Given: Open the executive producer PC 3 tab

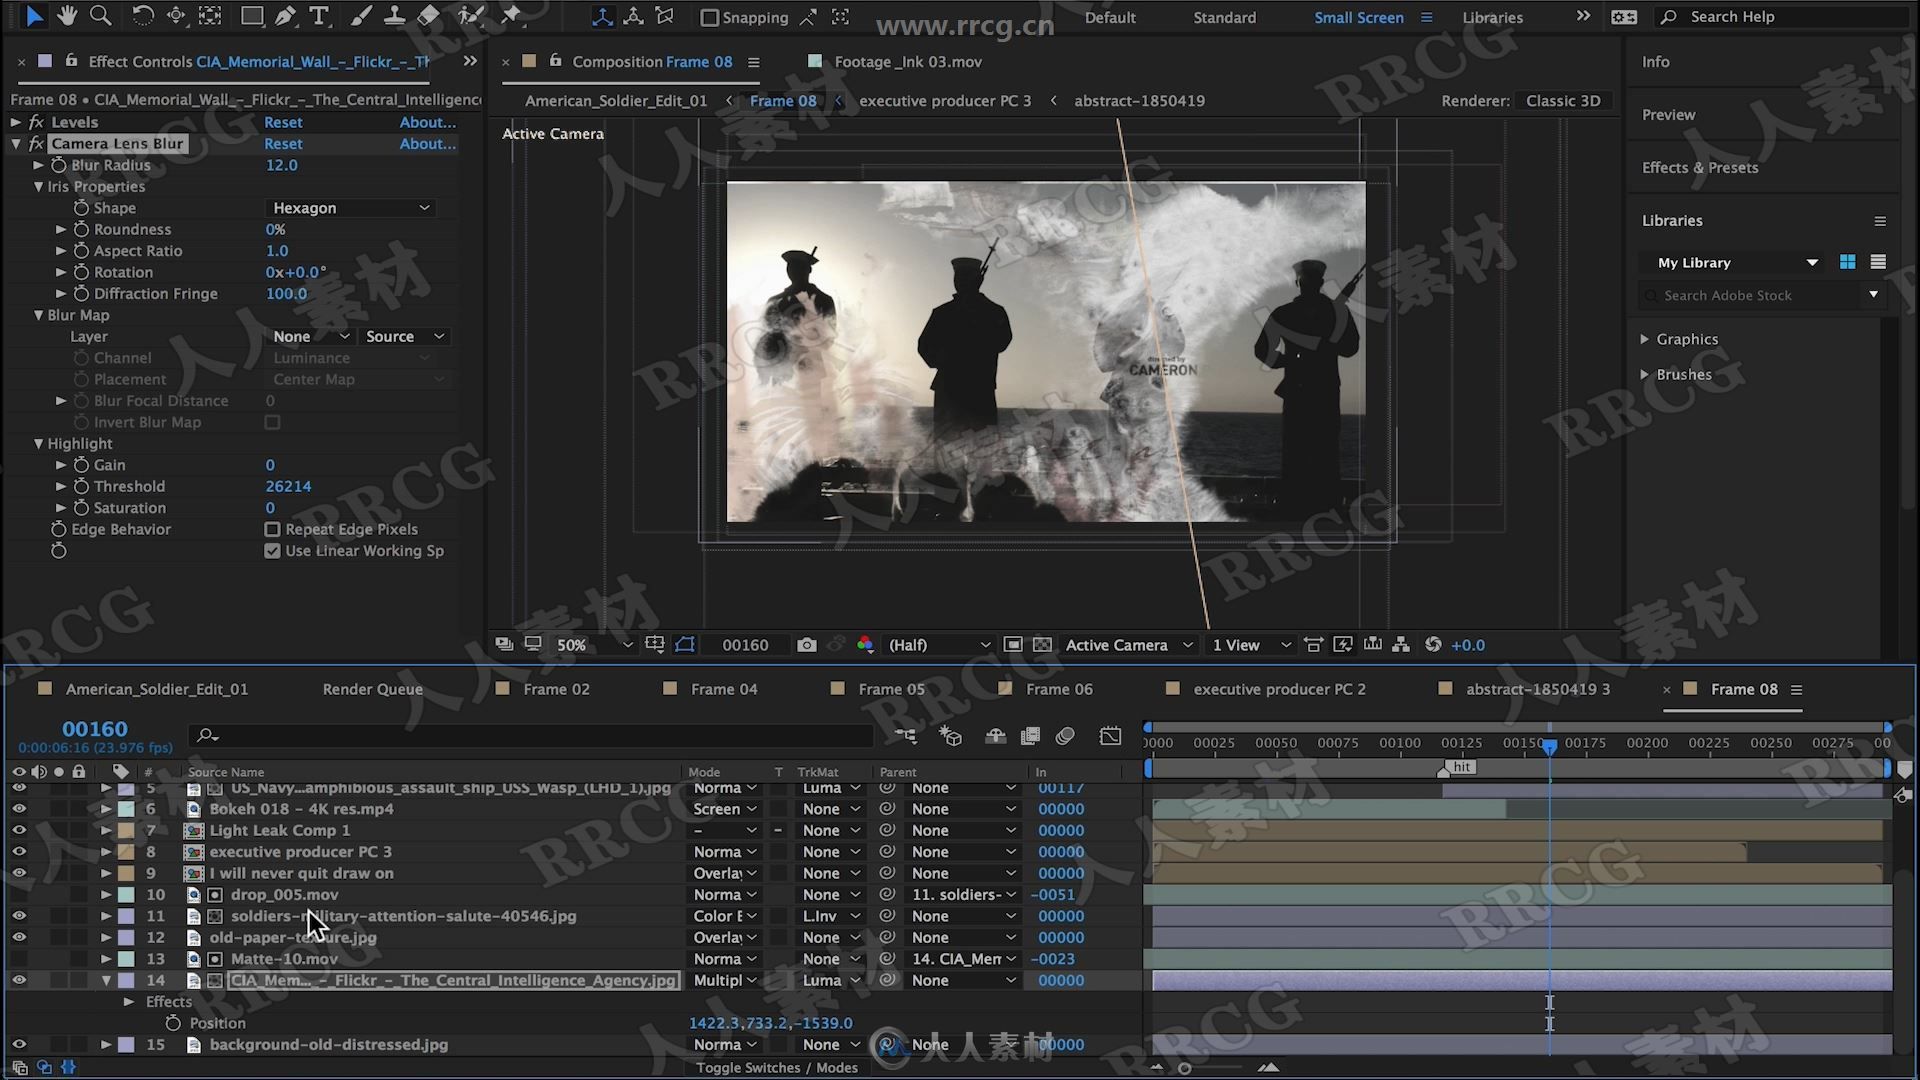Looking at the screenshot, I should [945, 99].
